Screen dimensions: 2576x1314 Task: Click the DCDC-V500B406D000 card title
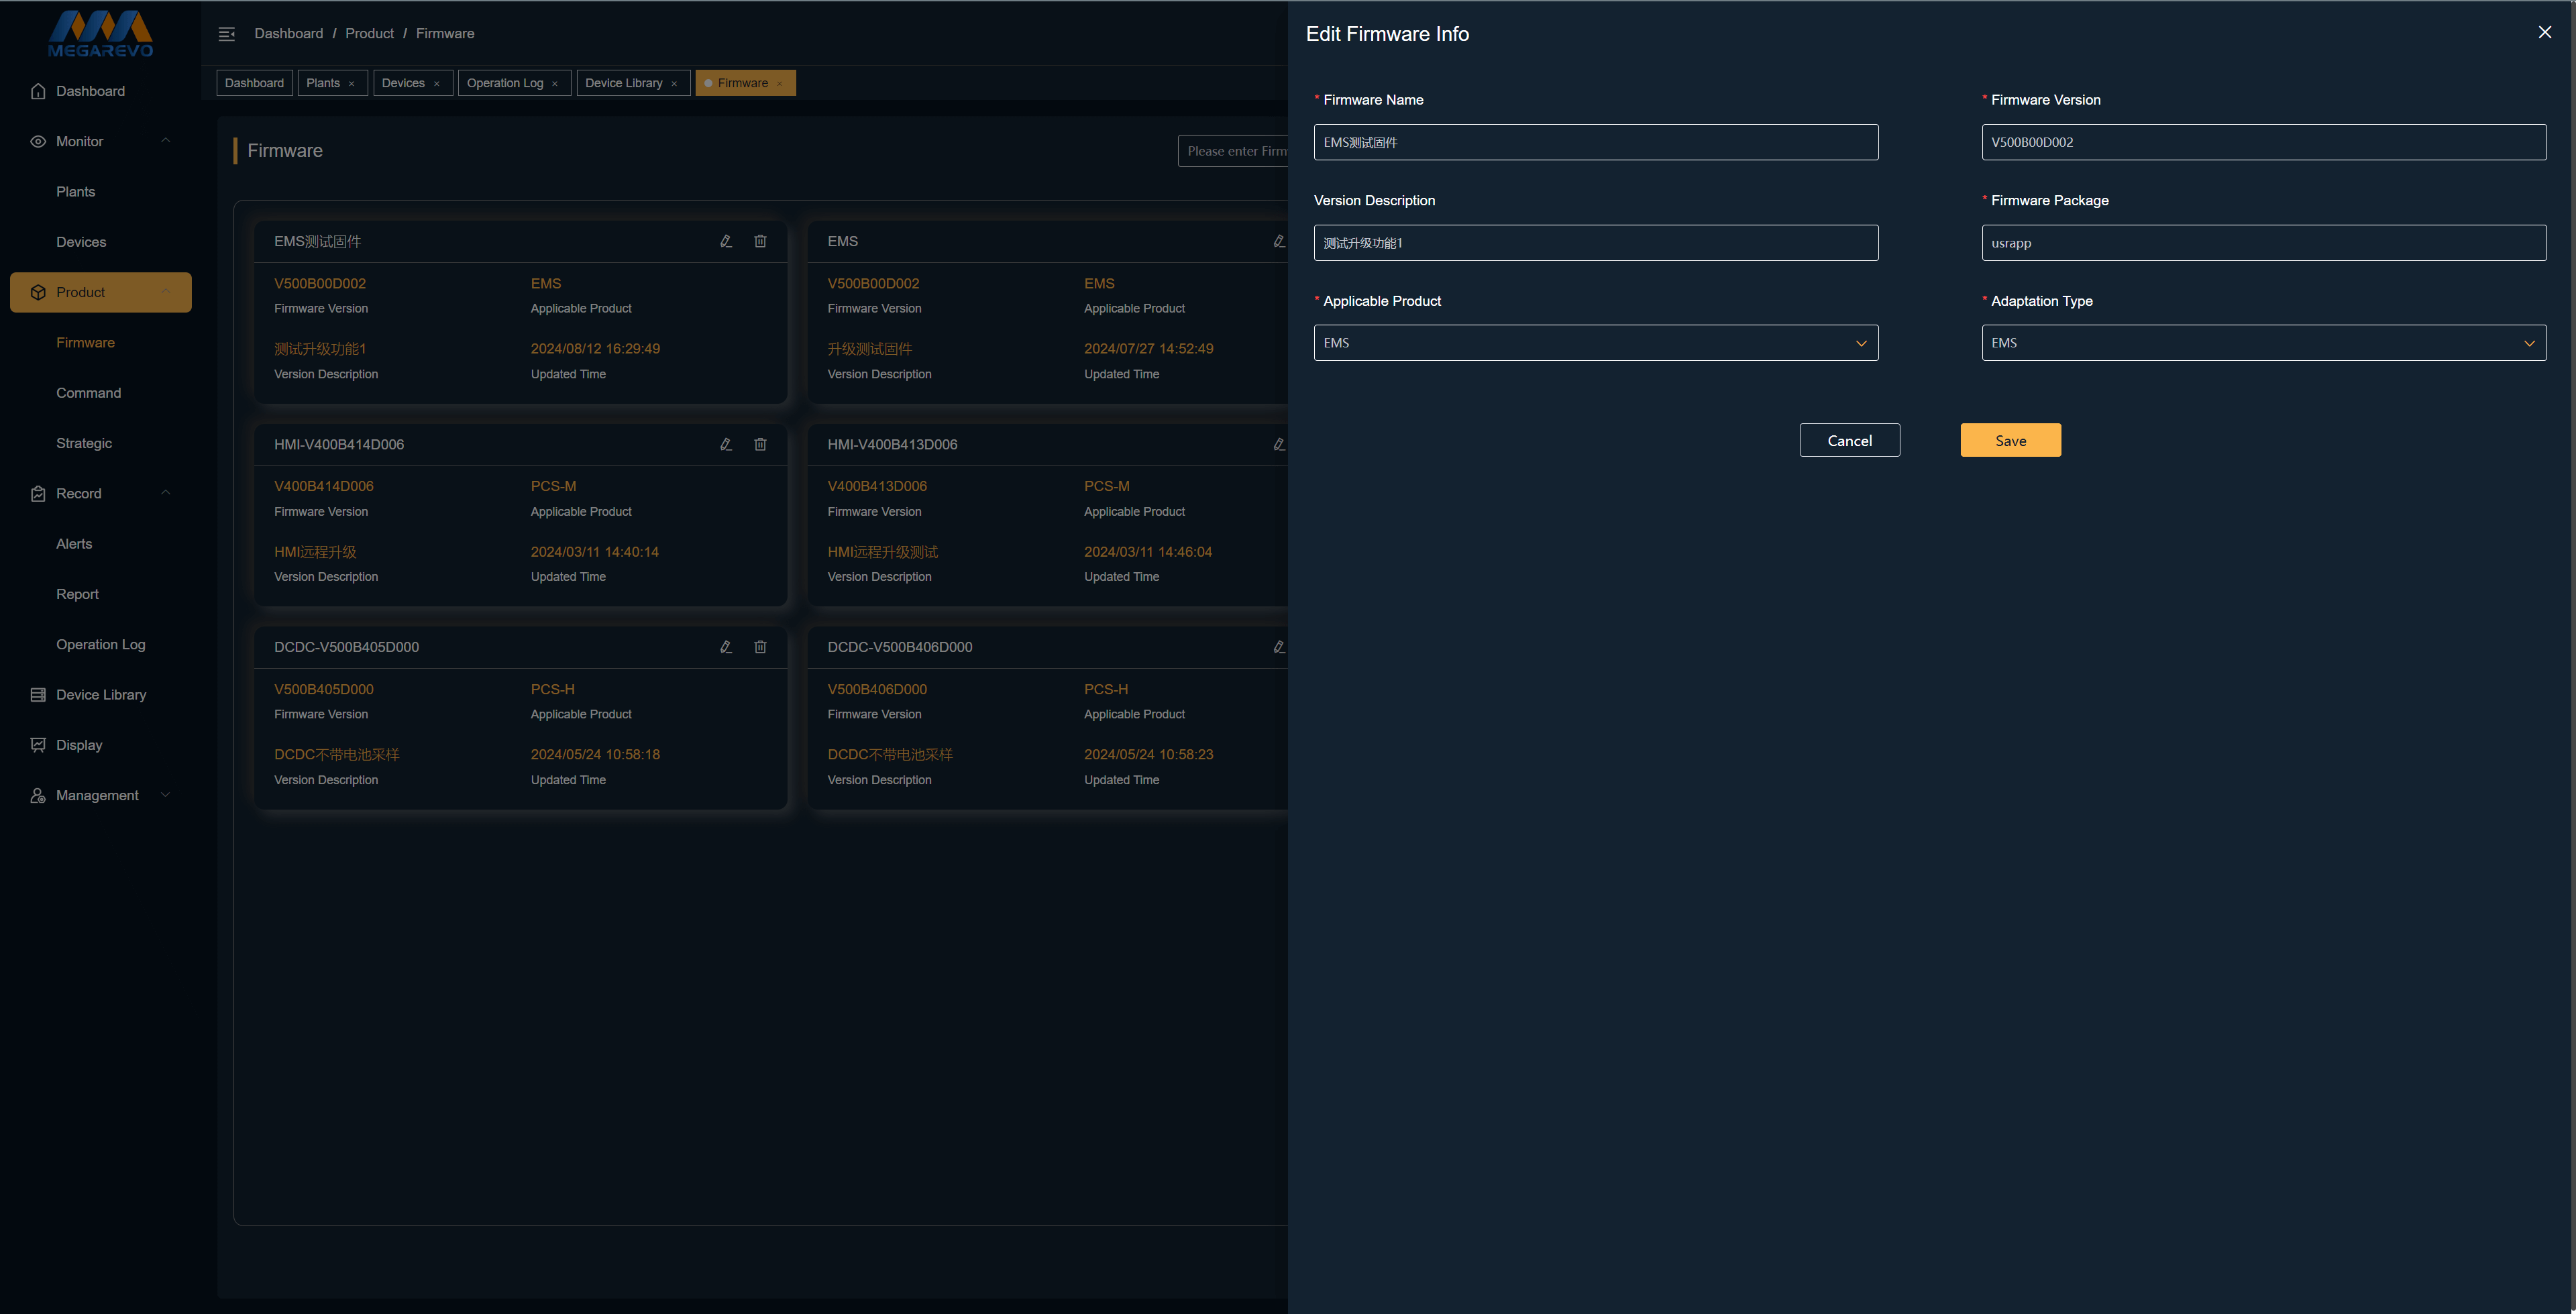[900, 647]
